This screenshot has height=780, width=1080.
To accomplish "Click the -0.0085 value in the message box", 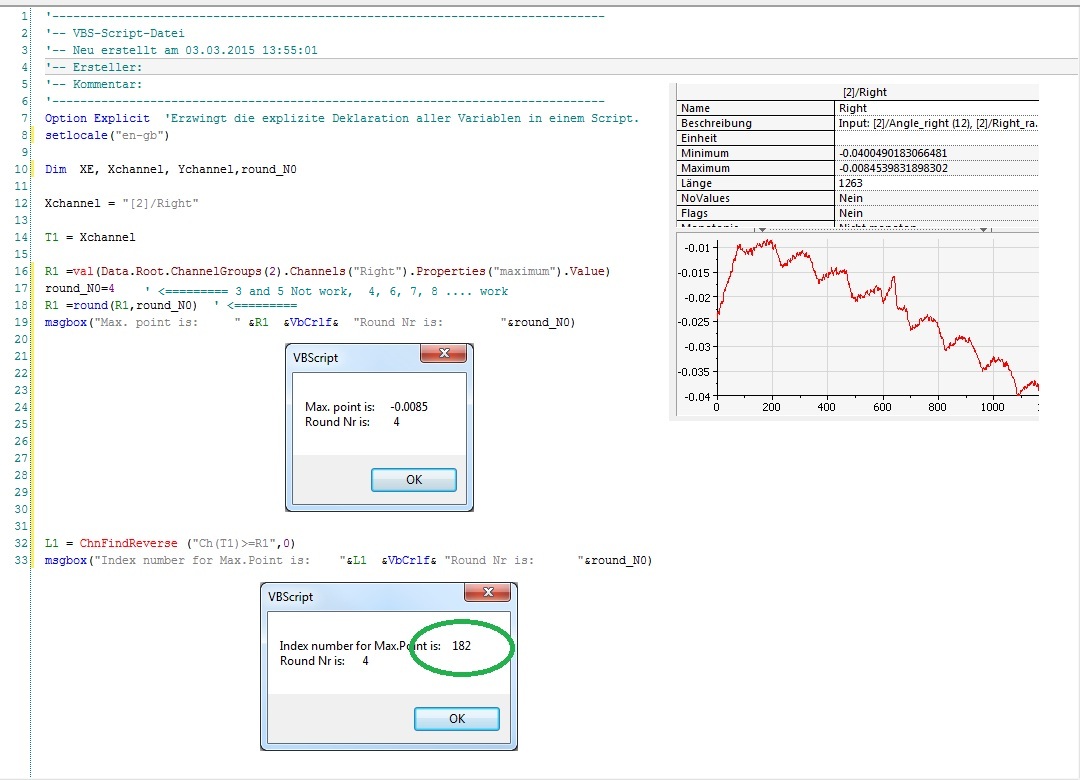I will (409, 407).
